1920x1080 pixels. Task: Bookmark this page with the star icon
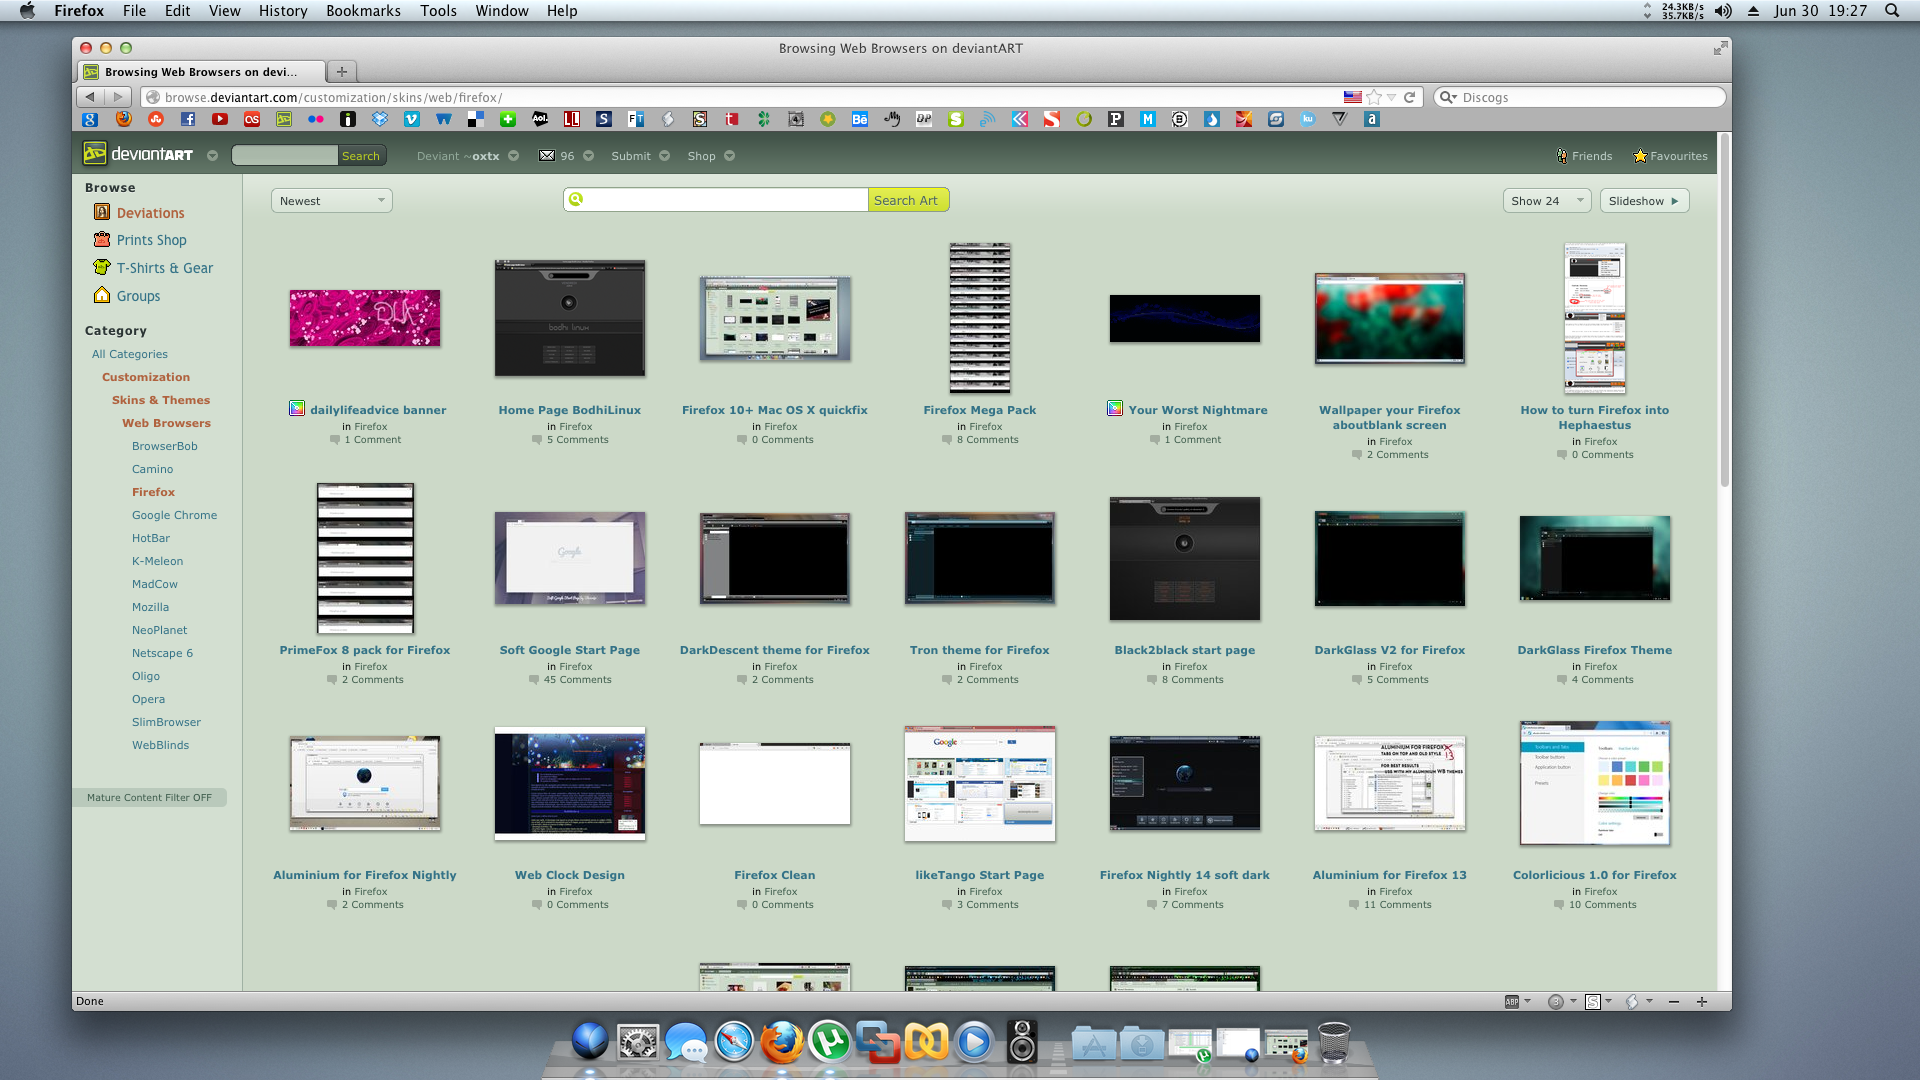click(1374, 97)
